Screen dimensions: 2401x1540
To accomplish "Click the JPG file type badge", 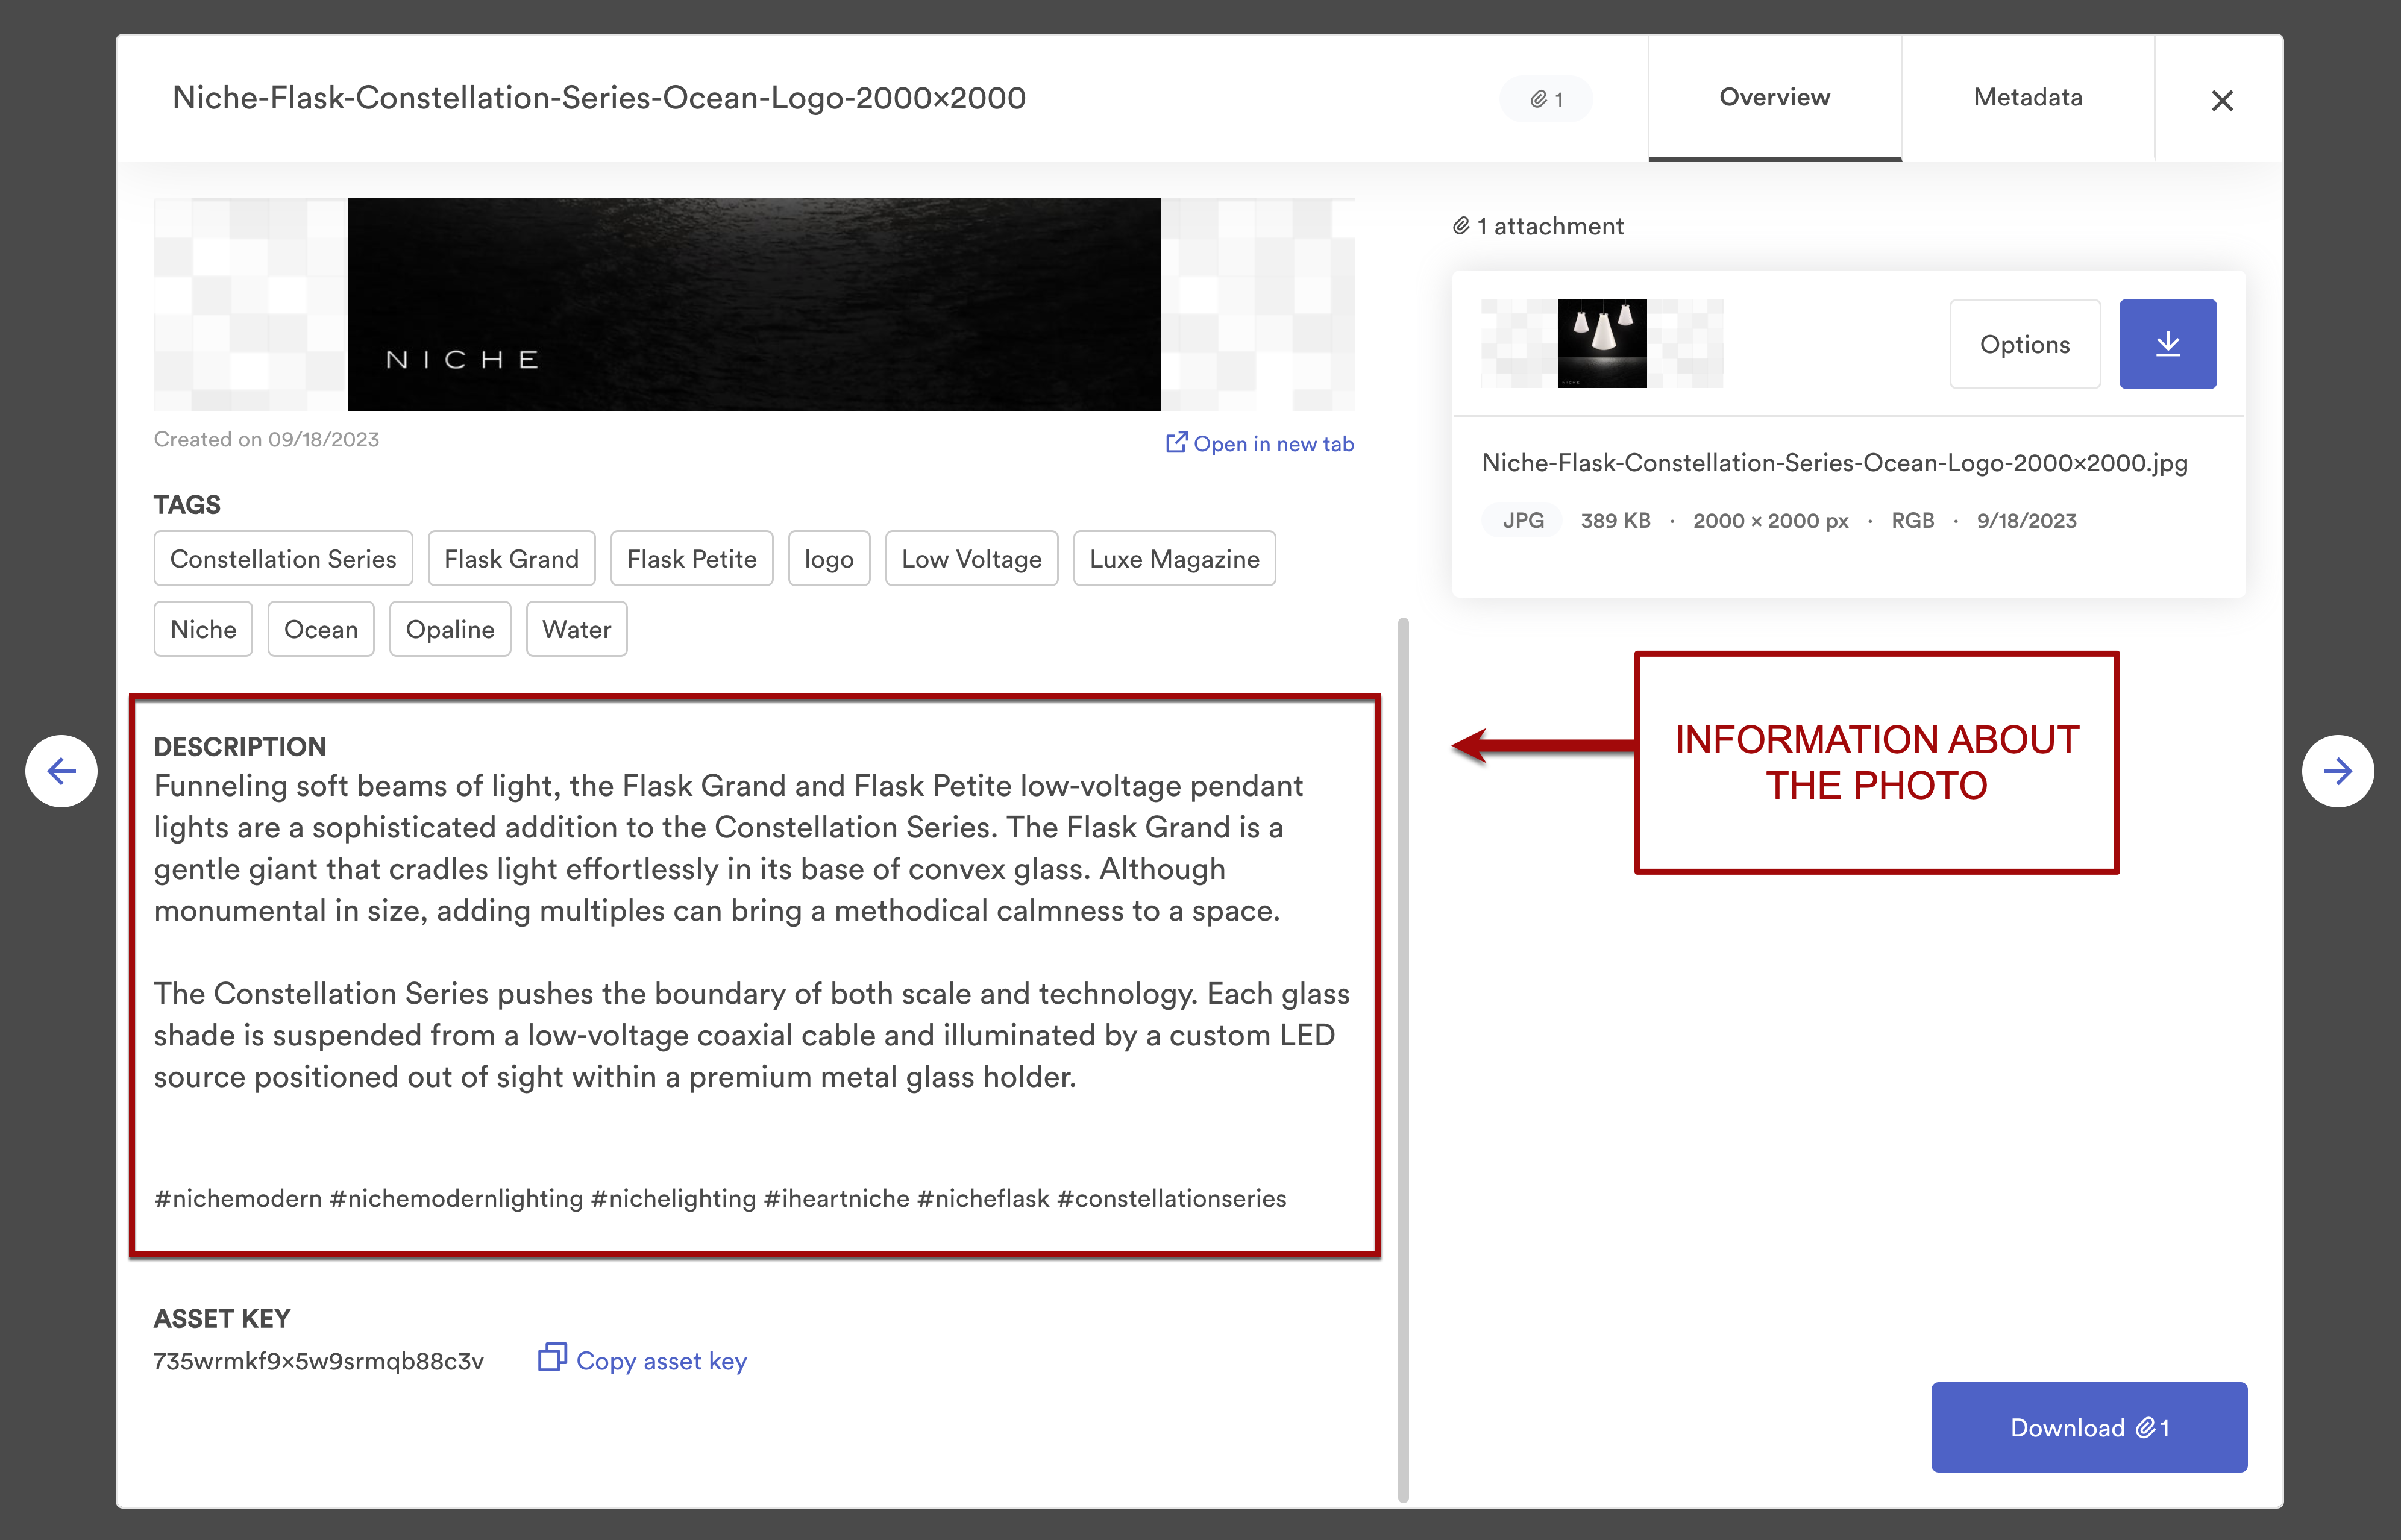I will (x=1522, y=520).
